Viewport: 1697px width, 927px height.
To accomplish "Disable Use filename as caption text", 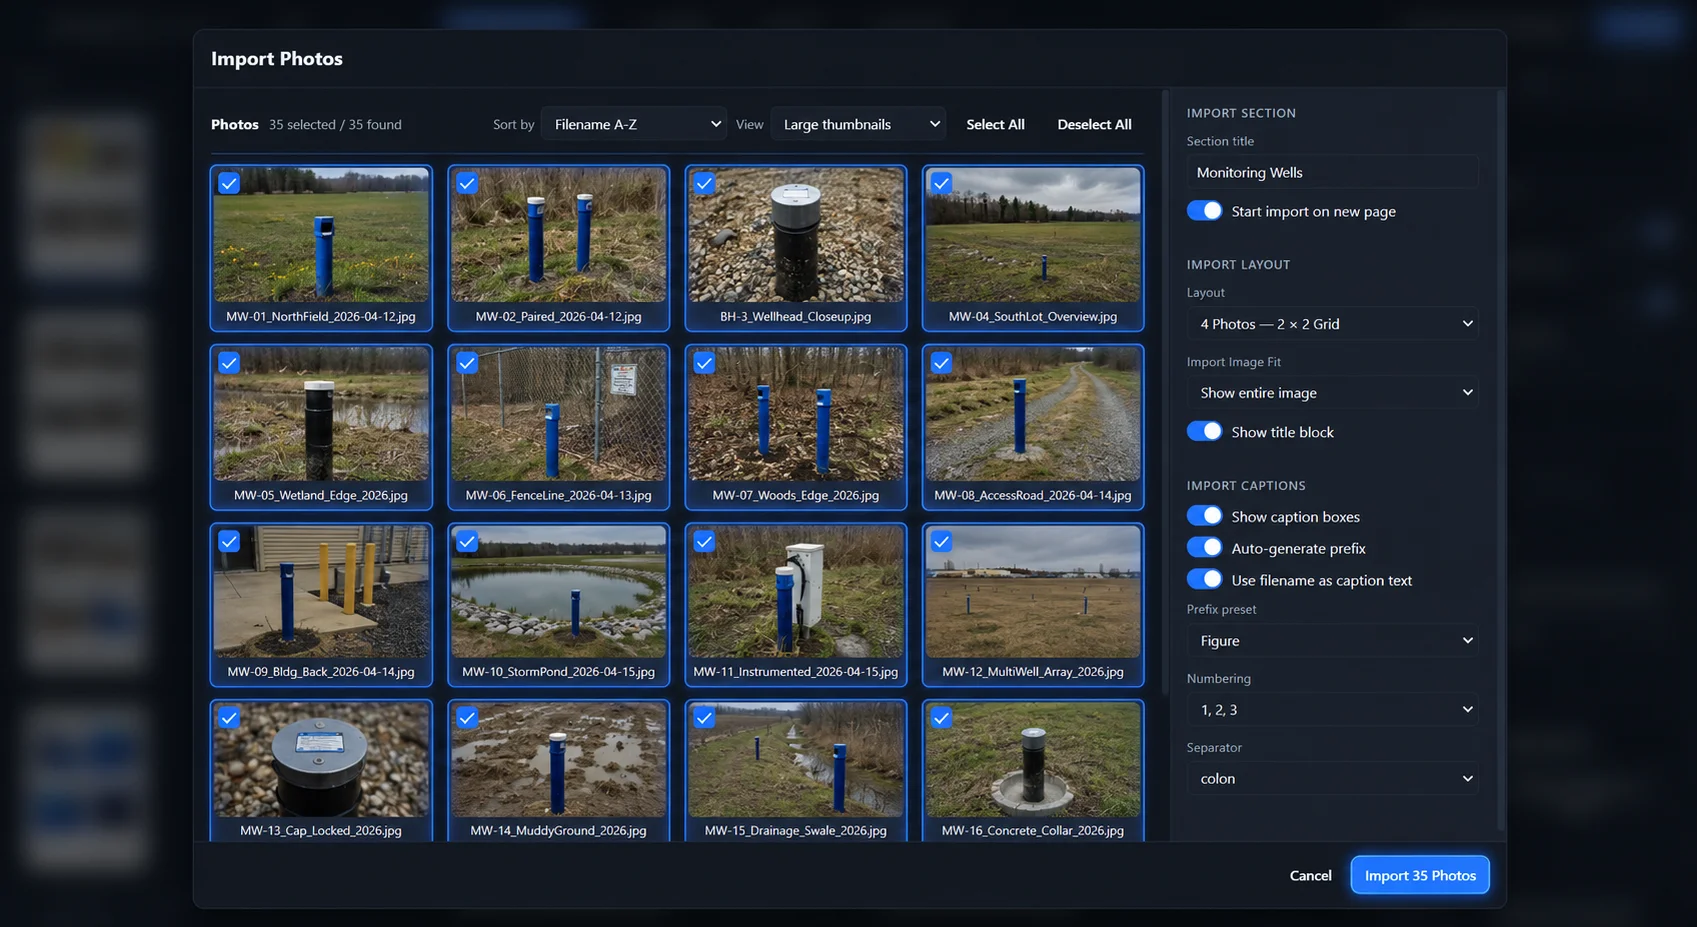I will pos(1204,579).
